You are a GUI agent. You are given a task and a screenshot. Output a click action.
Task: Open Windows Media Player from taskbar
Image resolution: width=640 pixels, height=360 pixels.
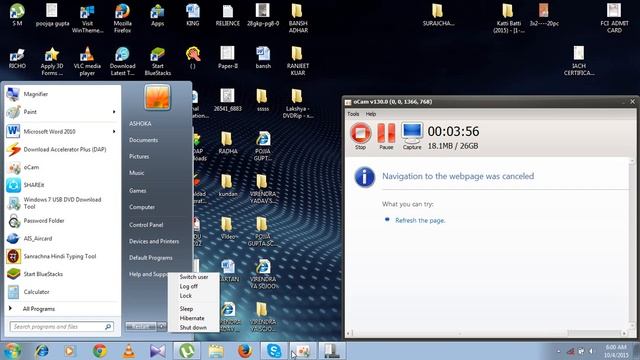click(70, 351)
